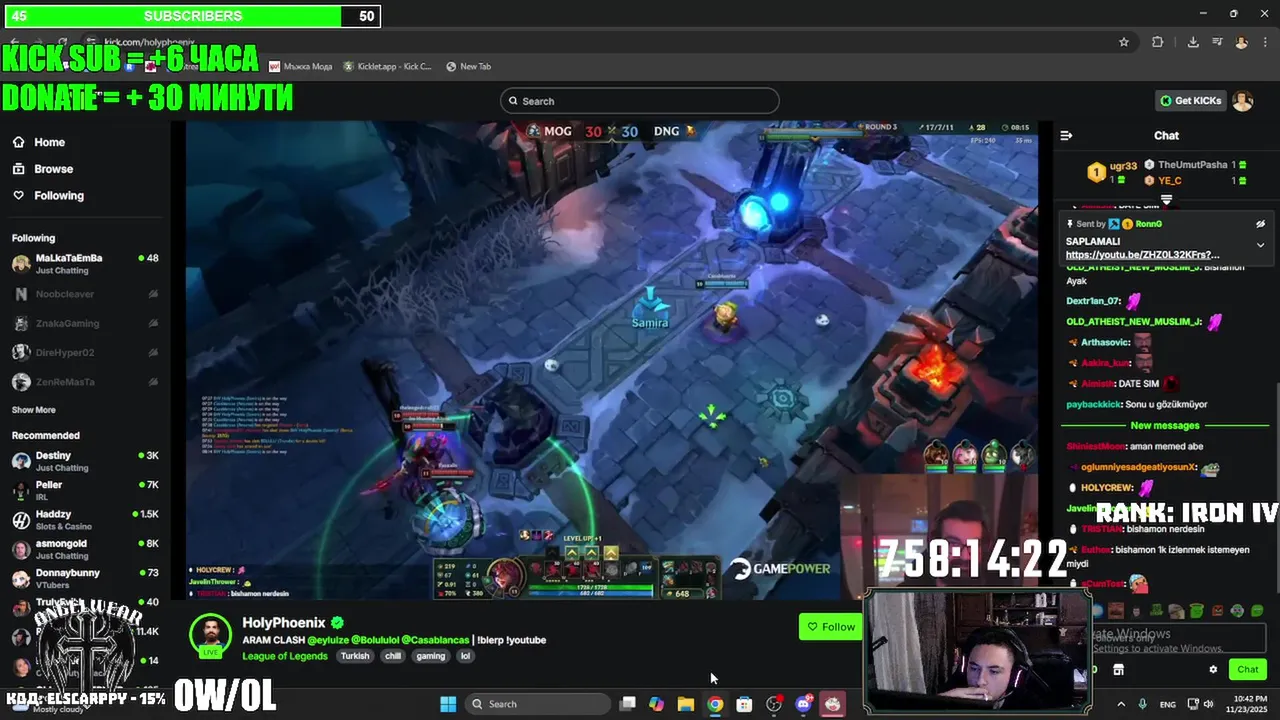Switch to Chrome on taskbar
1280x720 pixels.
pos(715,704)
